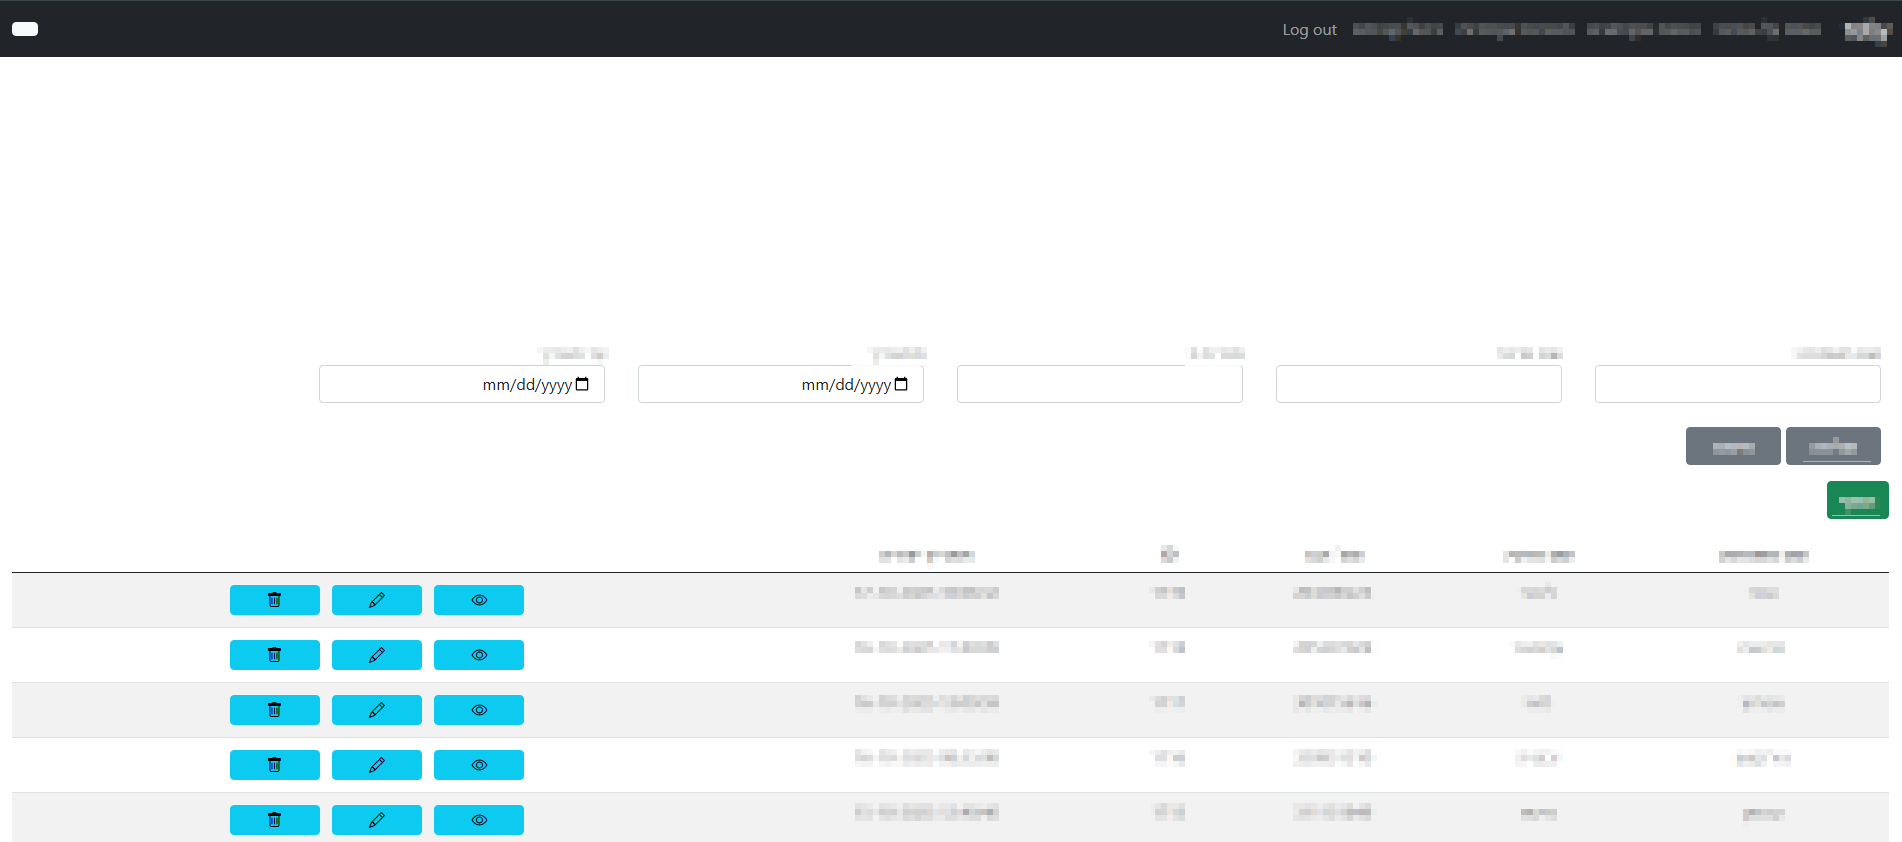1902x842 pixels.
Task: Click the brand logo at the navbar's far right
Action: 1866,30
